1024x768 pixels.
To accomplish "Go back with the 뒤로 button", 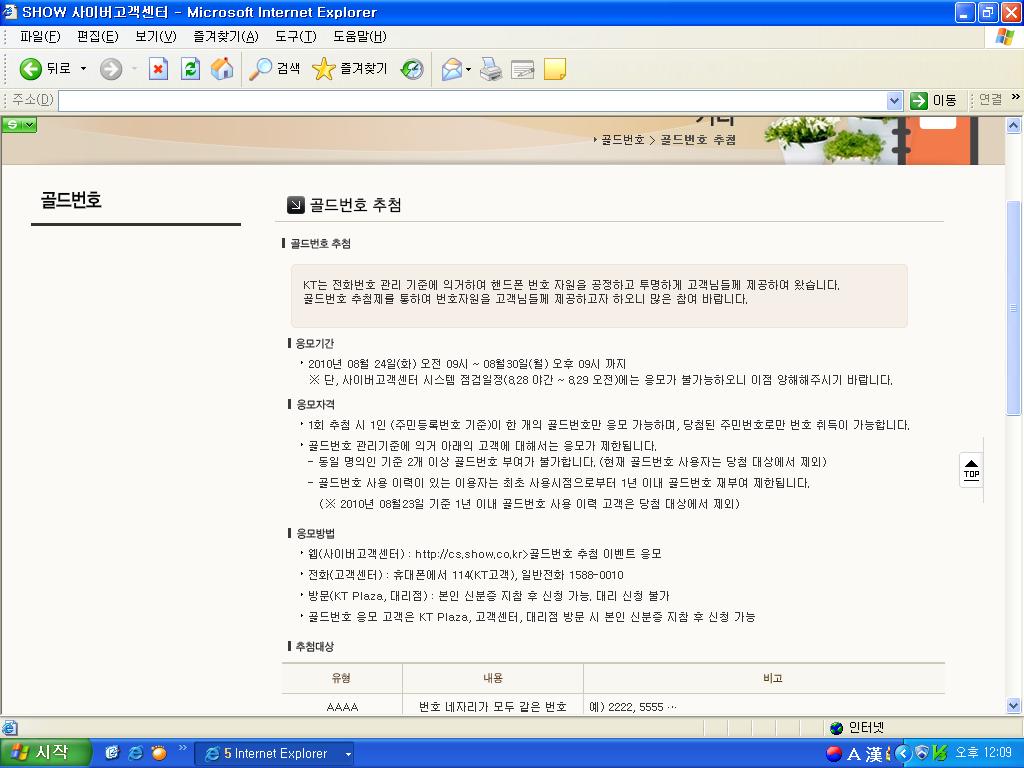I will (44, 69).
